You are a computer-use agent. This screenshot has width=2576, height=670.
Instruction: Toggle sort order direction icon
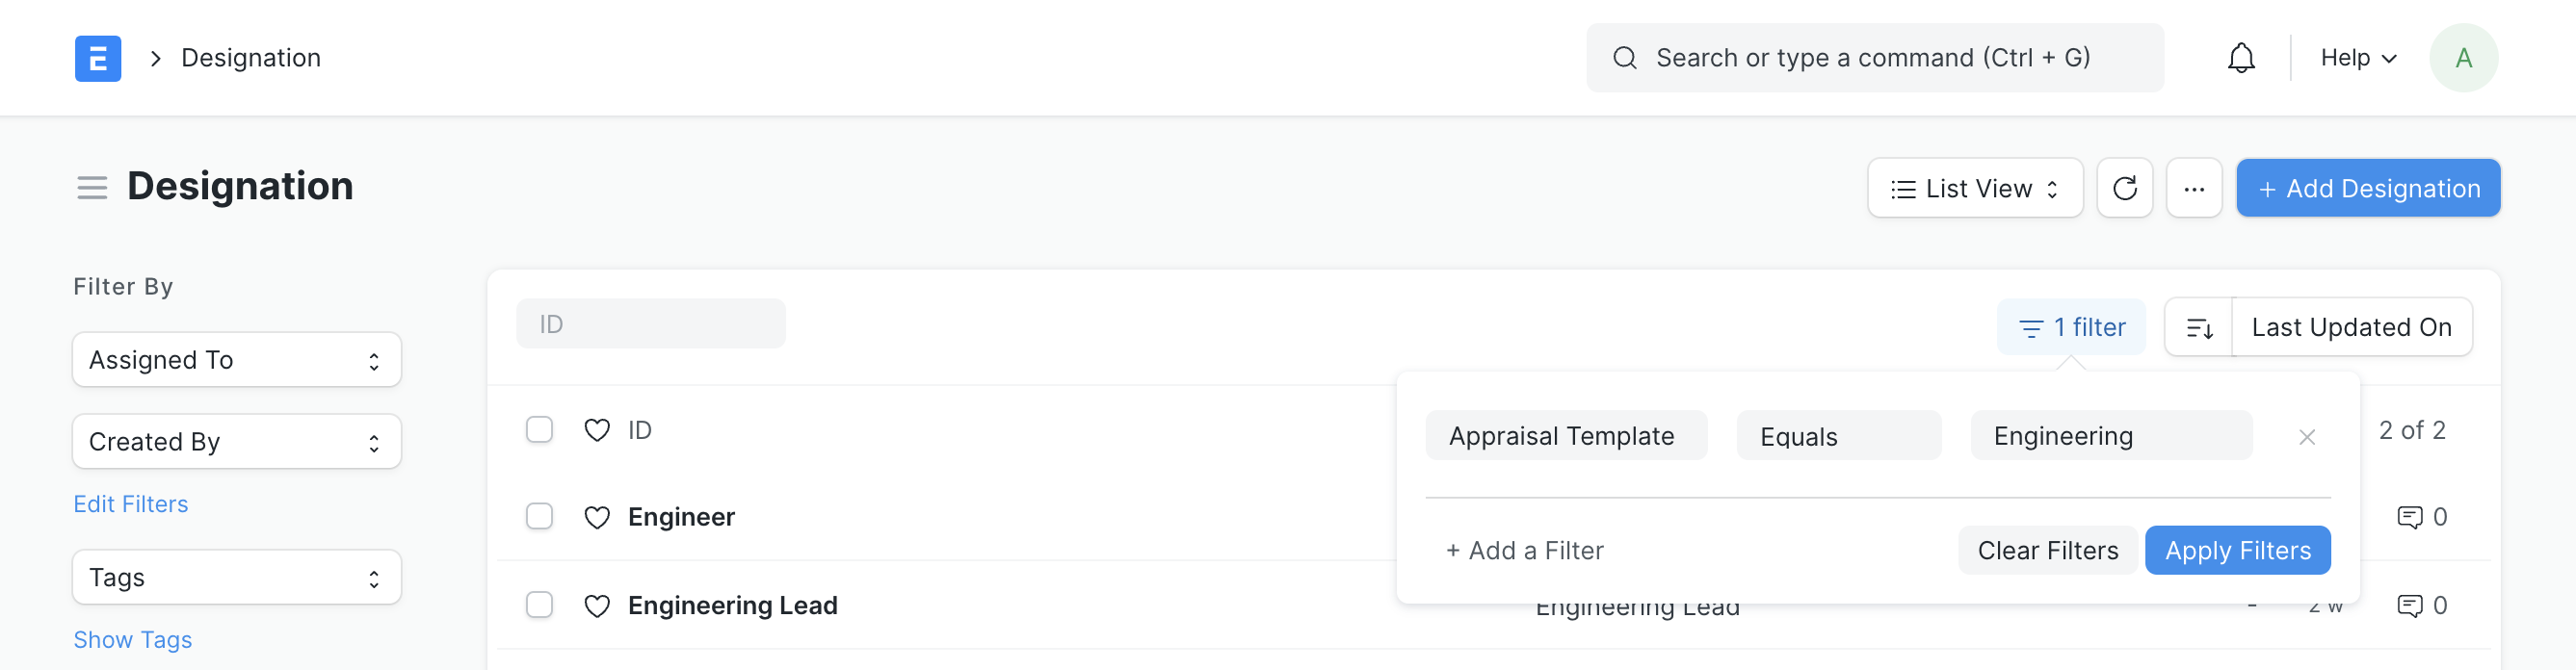(x=2199, y=327)
